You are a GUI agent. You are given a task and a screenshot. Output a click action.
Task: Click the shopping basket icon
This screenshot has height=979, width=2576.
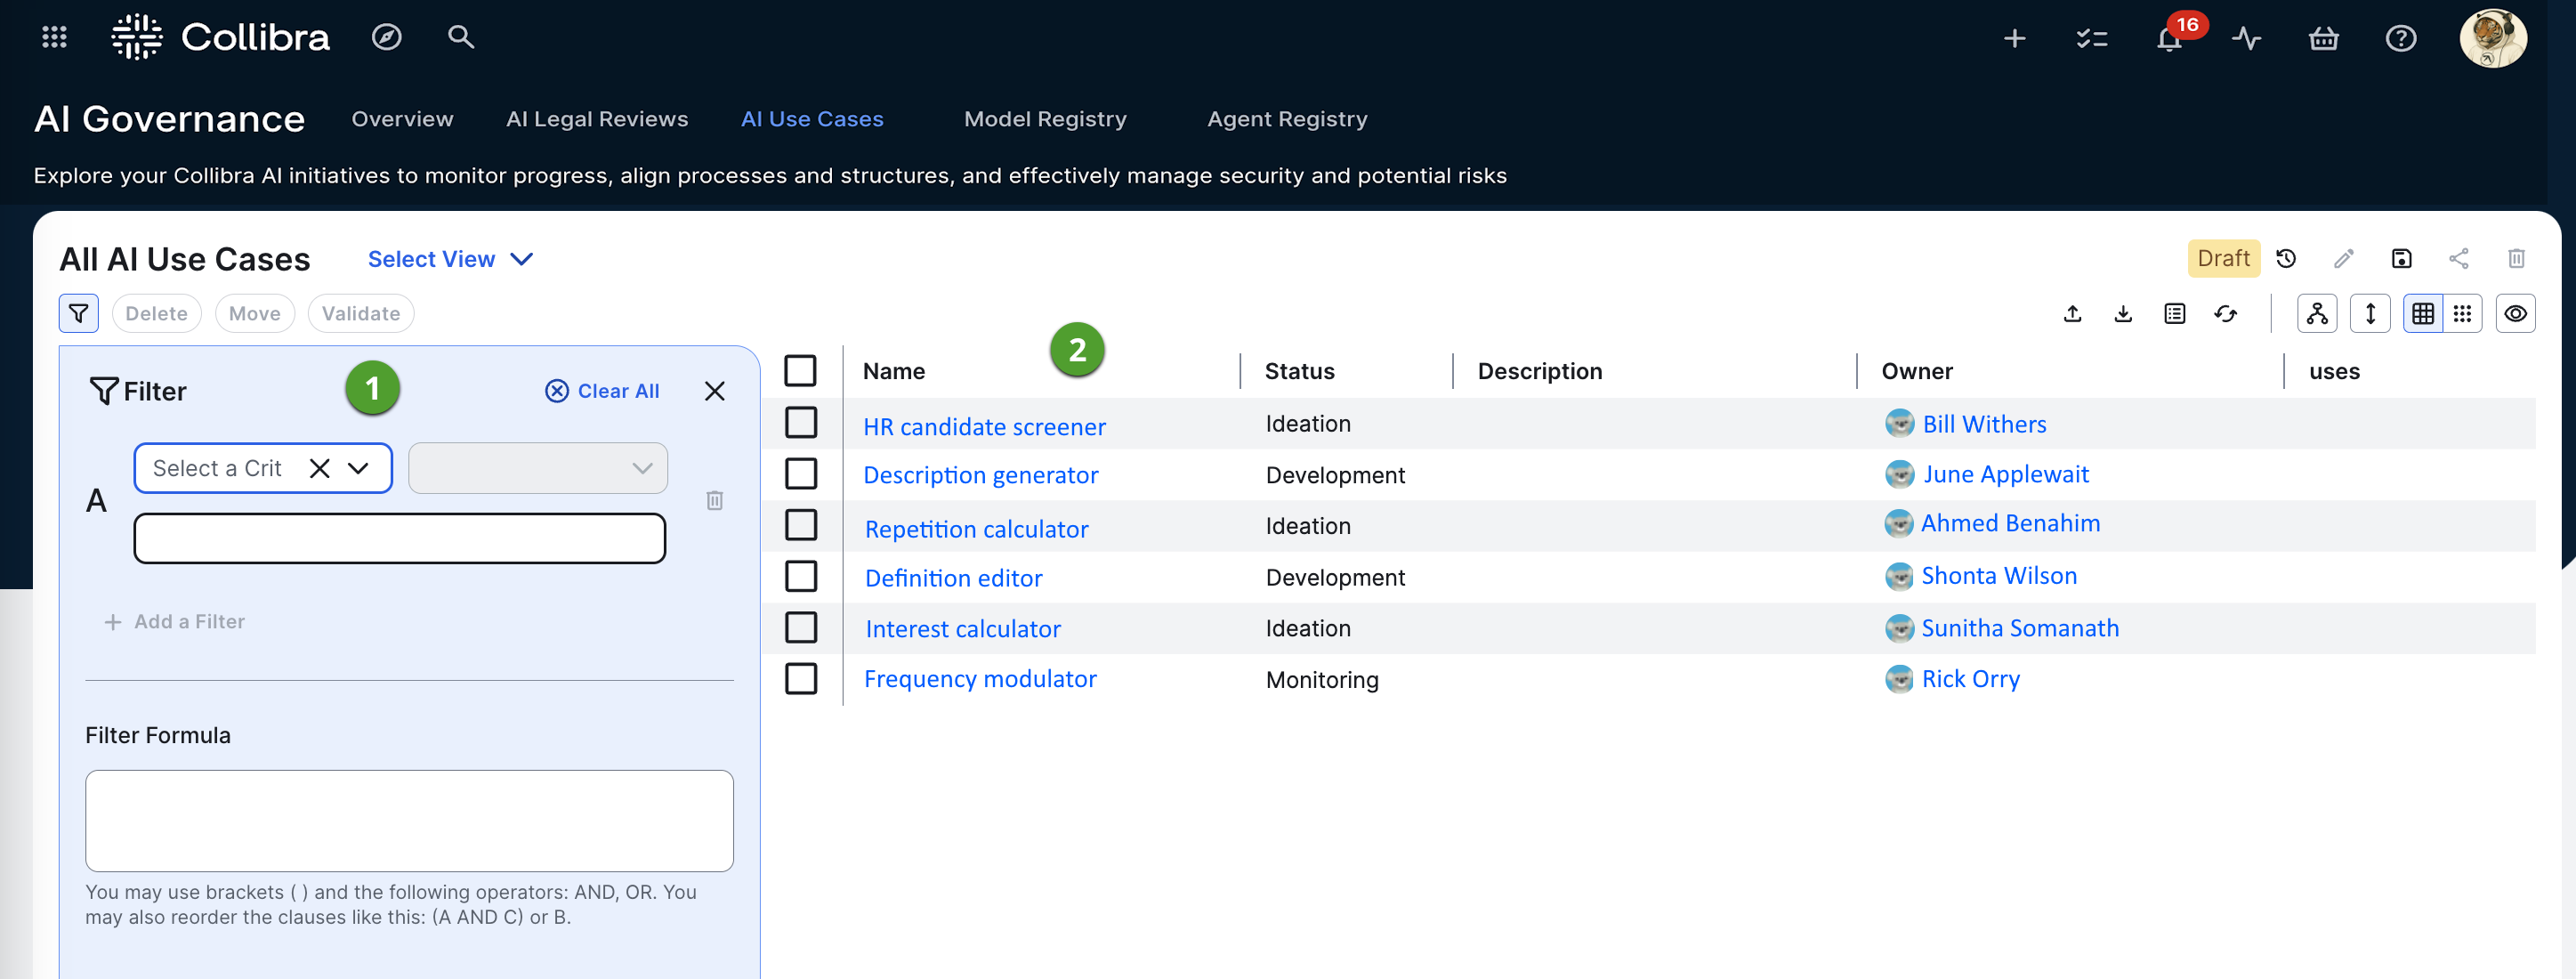coord(2323,39)
